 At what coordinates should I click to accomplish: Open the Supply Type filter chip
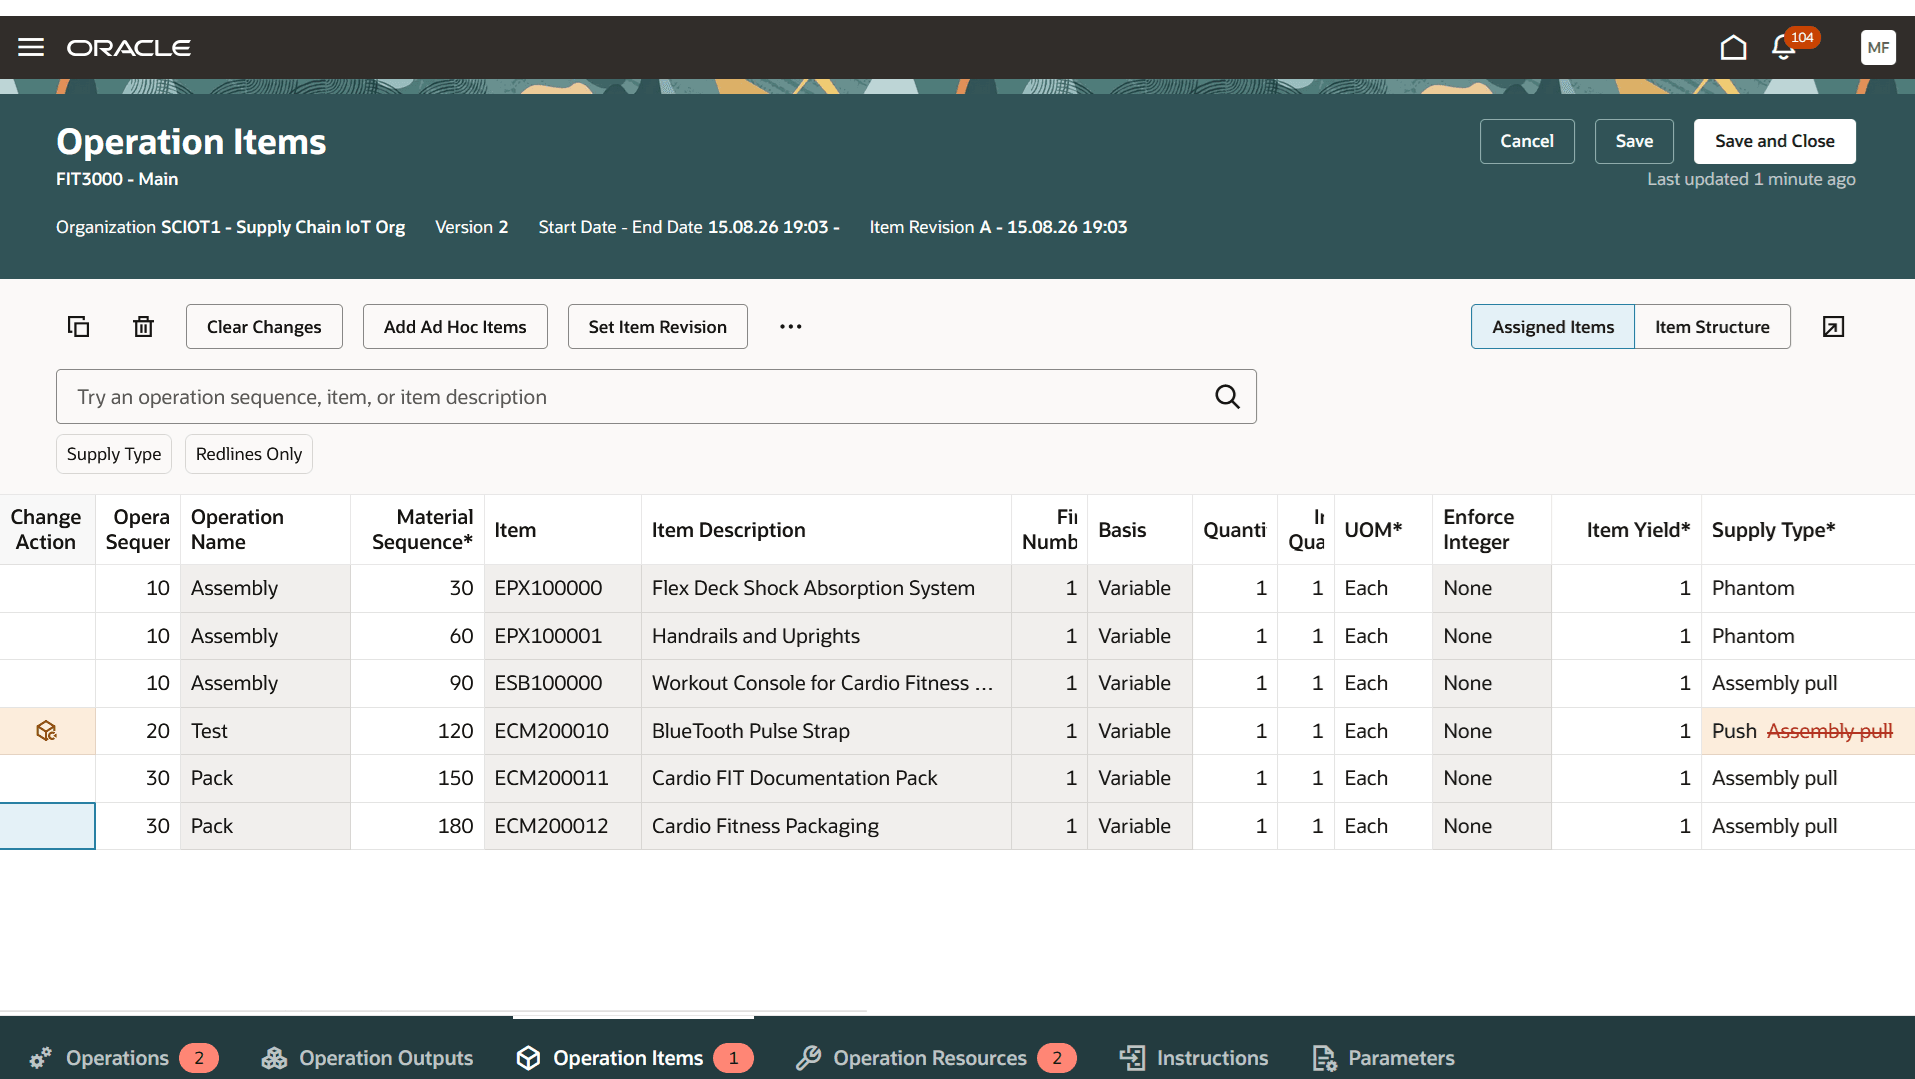tap(114, 454)
